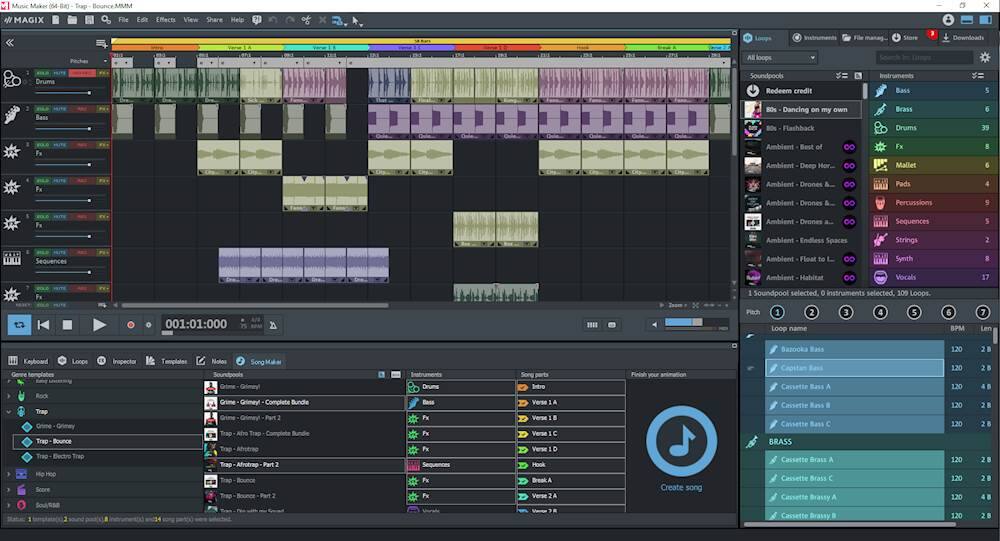The height and width of the screenshot is (541, 1000).
Task: Solo the Bass track
Action: [42, 107]
